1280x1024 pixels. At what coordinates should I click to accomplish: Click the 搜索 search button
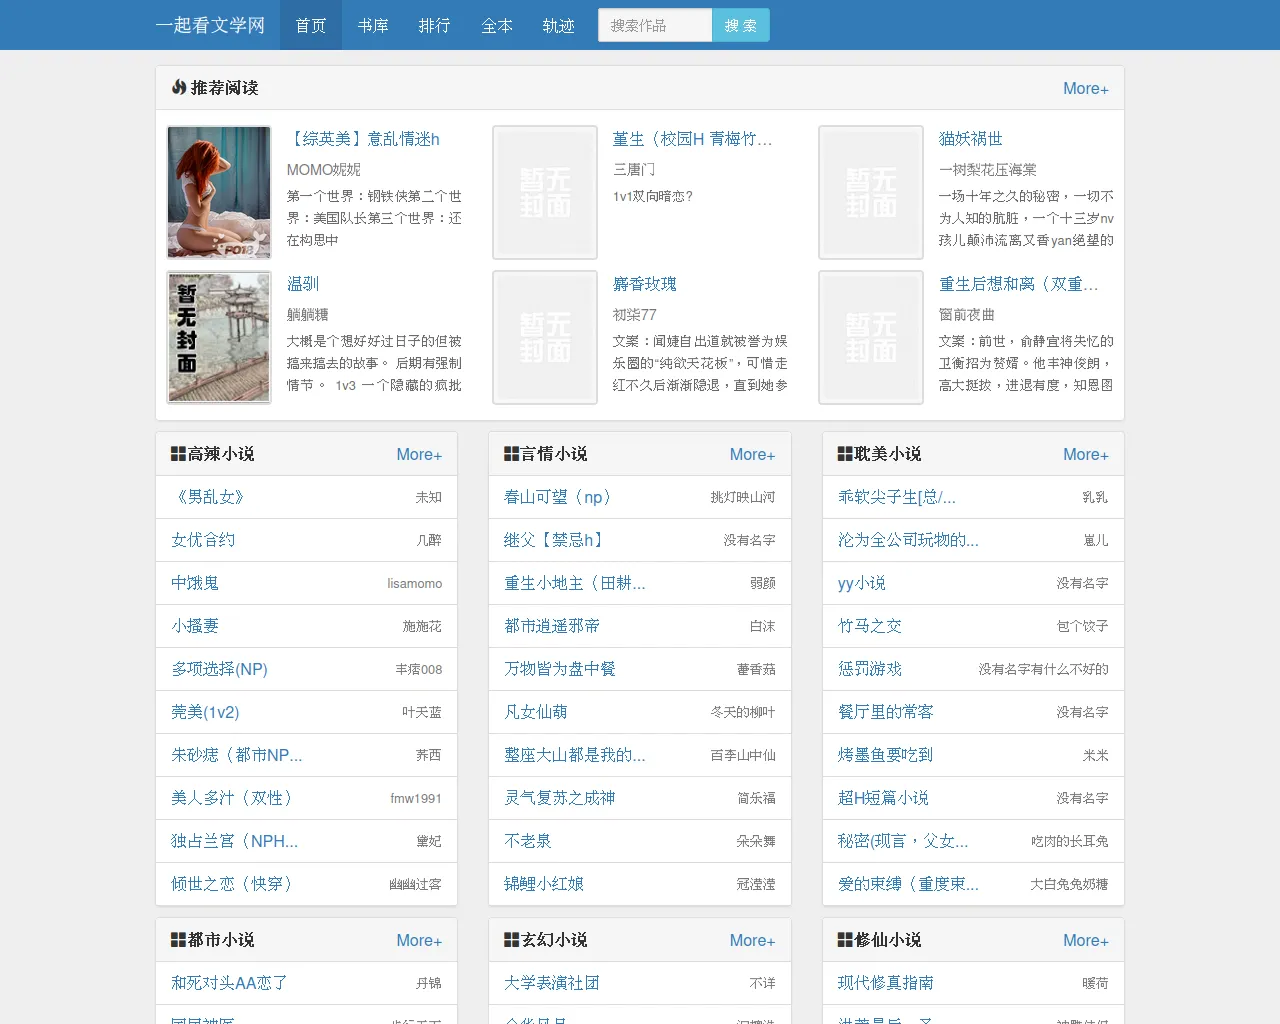pyautogui.click(x=740, y=25)
